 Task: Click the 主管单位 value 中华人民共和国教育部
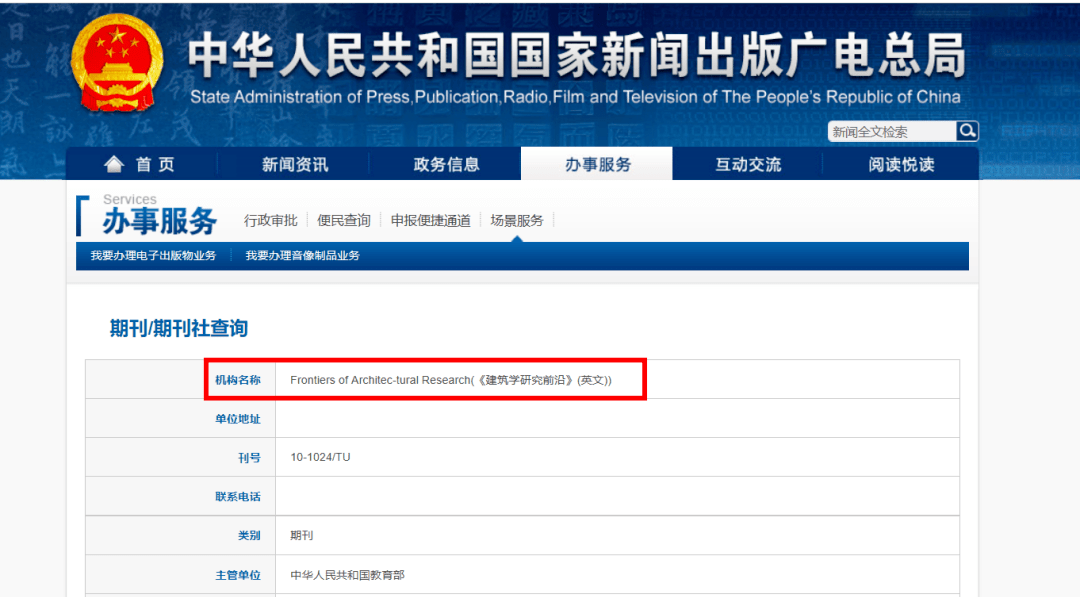coord(347,575)
